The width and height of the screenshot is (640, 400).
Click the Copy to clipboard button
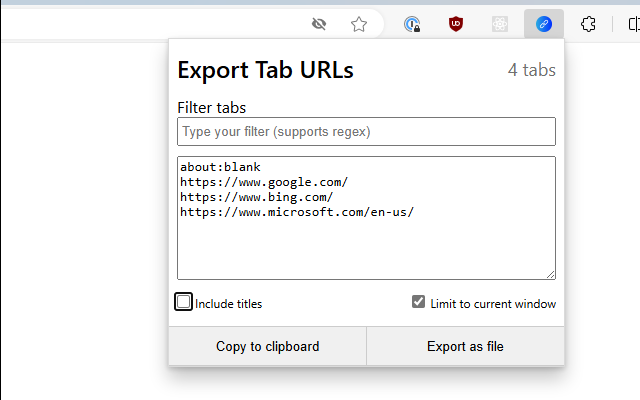tap(268, 347)
